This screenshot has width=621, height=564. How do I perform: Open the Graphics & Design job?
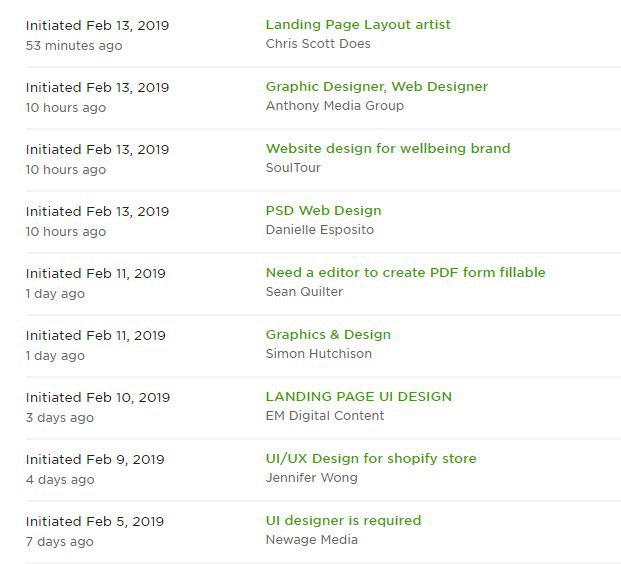pyautogui.click(x=328, y=335)
